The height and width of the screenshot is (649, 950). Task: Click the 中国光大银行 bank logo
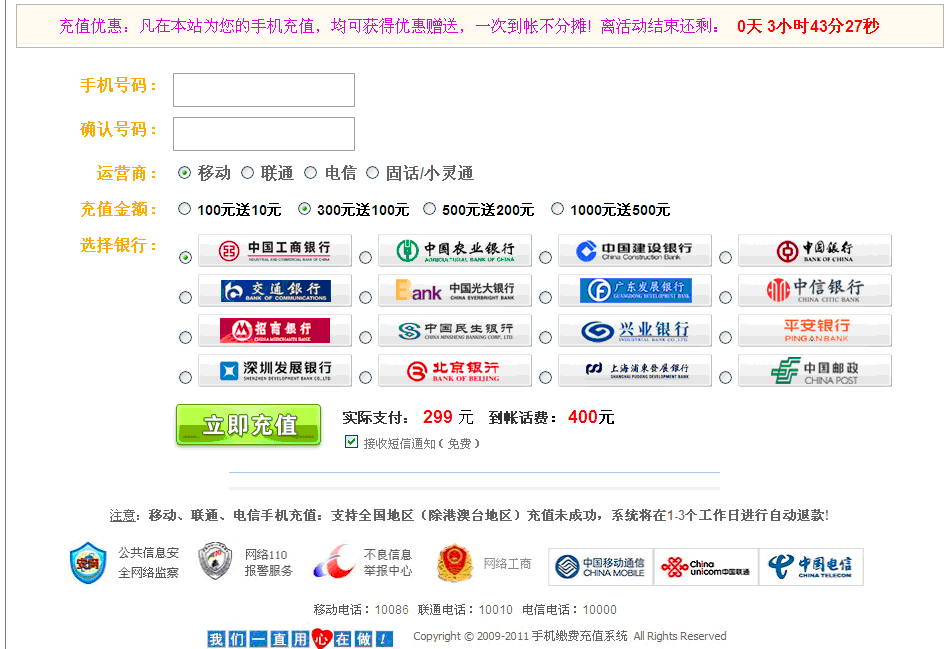click(x=454, y=290)
